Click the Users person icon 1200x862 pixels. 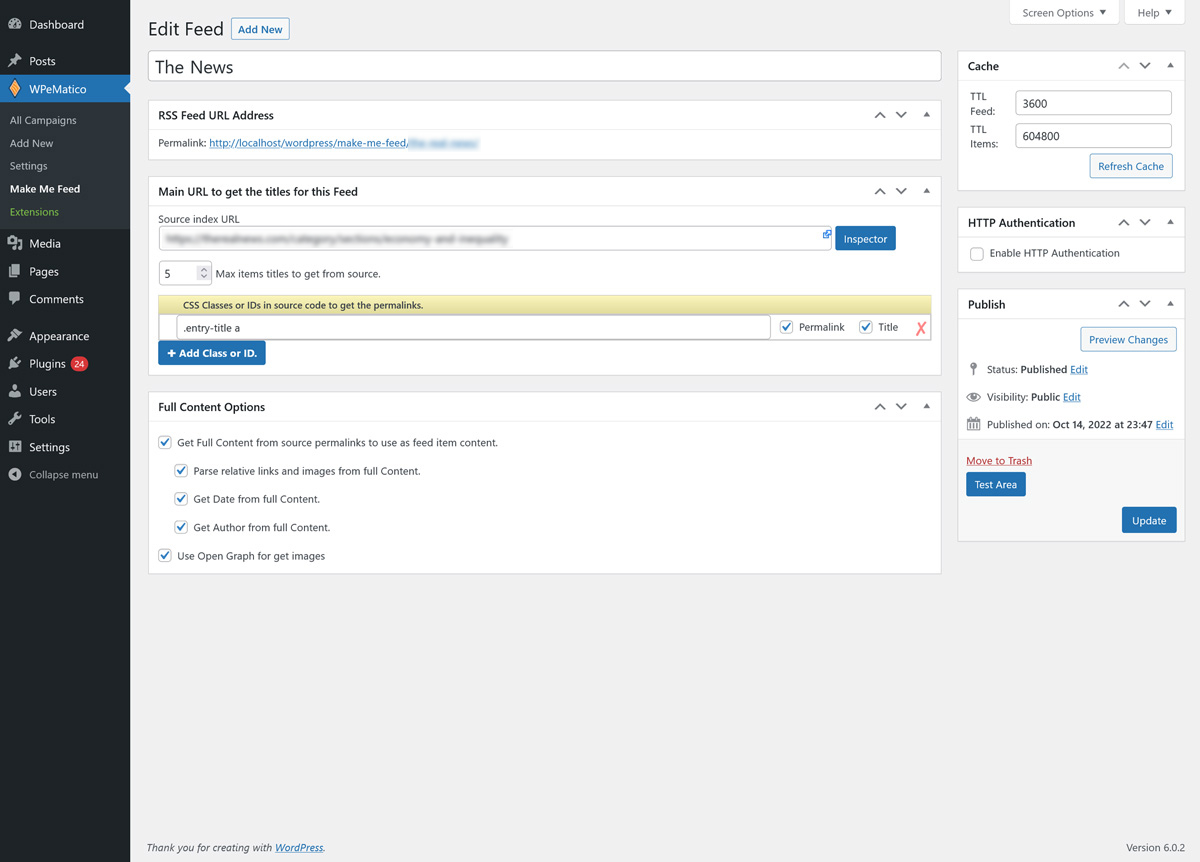click(15, 392)
